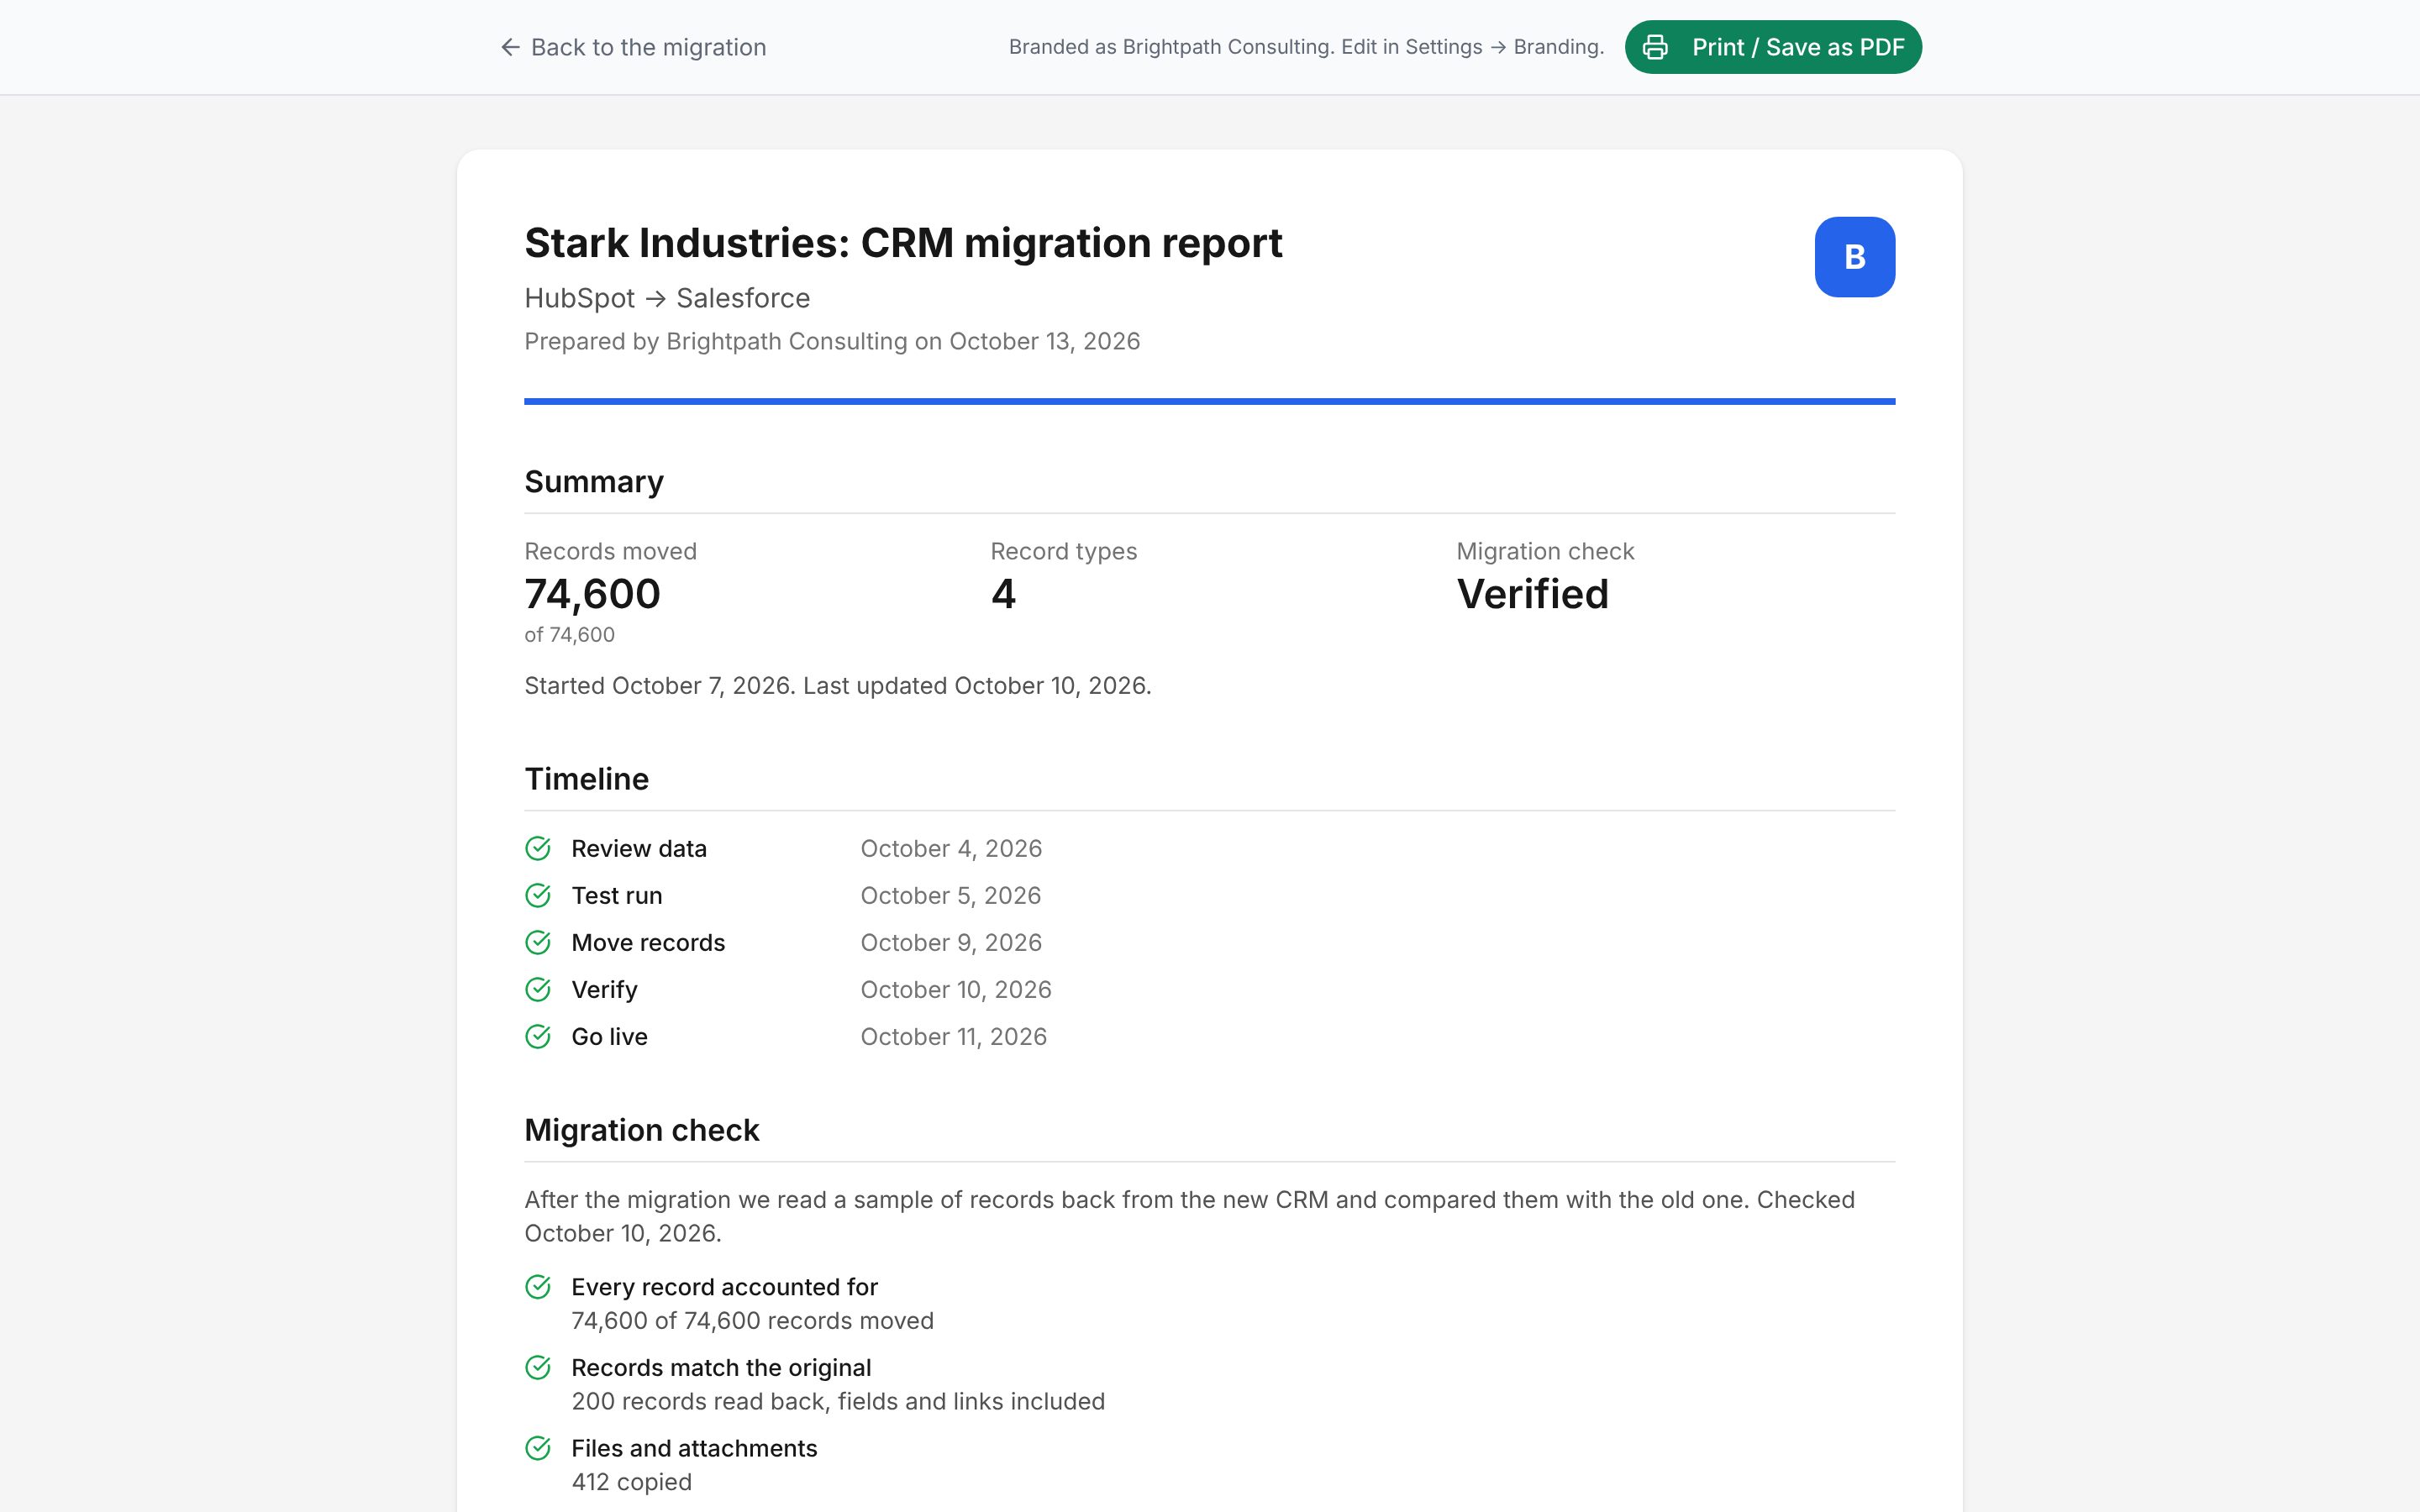Click the October 11, 2026 date
Viewport: 2420px width, 1512px height.
point(954,1036)
